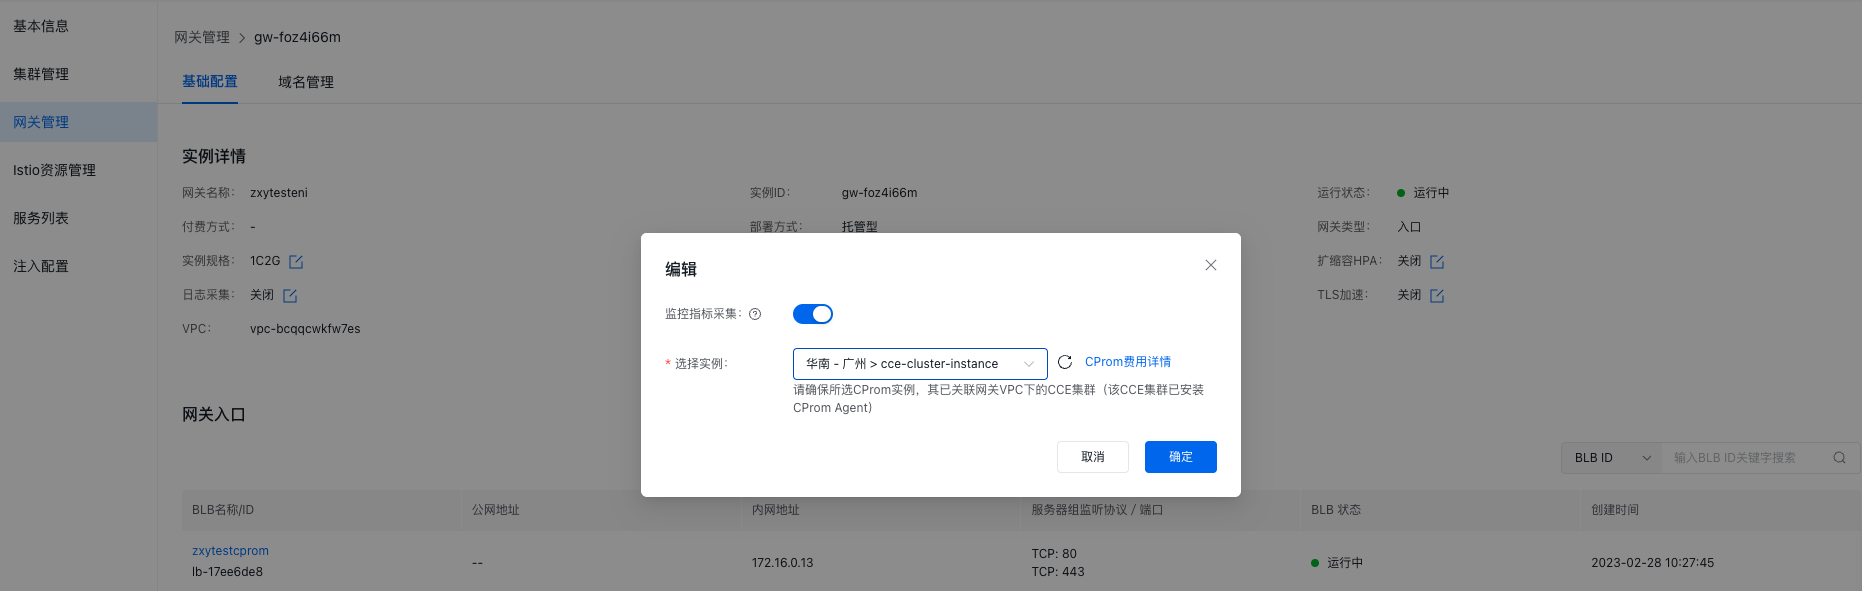1862x591 pixels.
Task: Open 服务列表 in the sidebar
Action: (x=41, y=218)
